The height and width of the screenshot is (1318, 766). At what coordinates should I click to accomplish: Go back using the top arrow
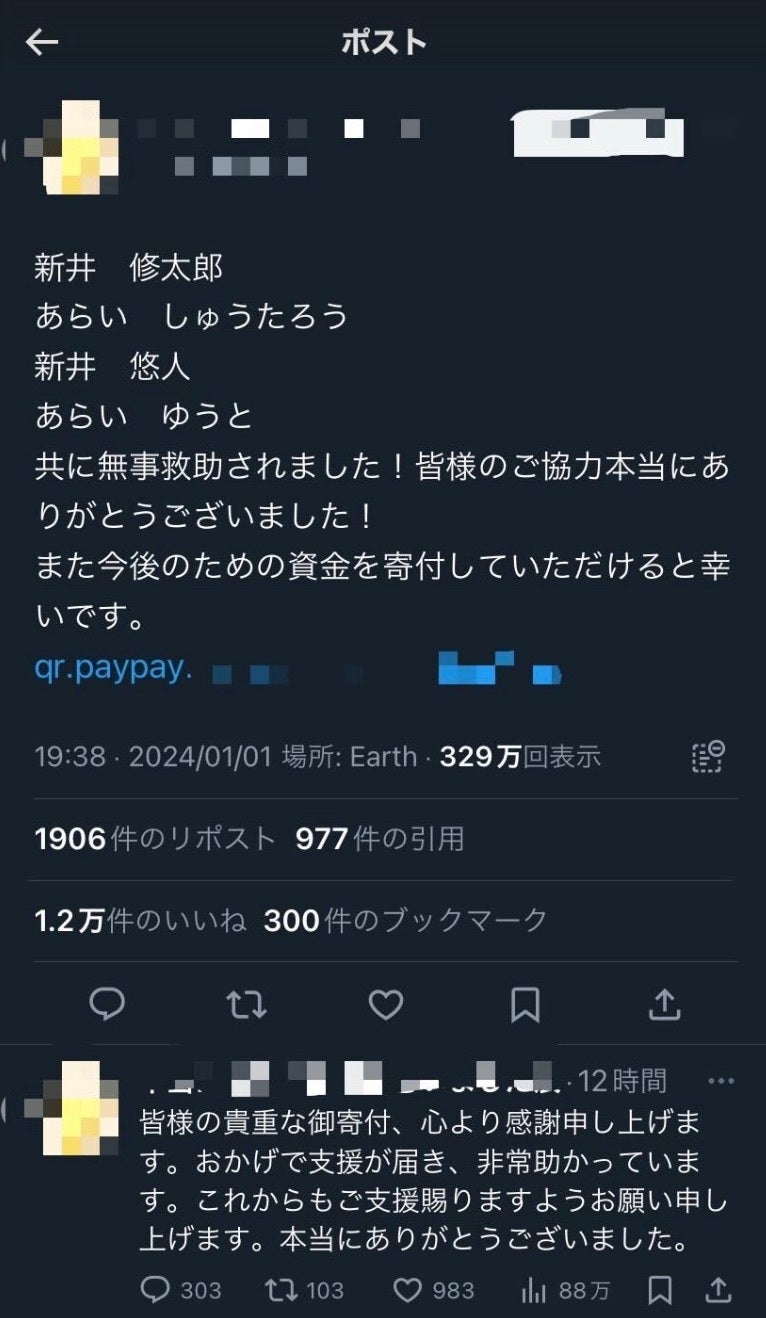point(42,42)
